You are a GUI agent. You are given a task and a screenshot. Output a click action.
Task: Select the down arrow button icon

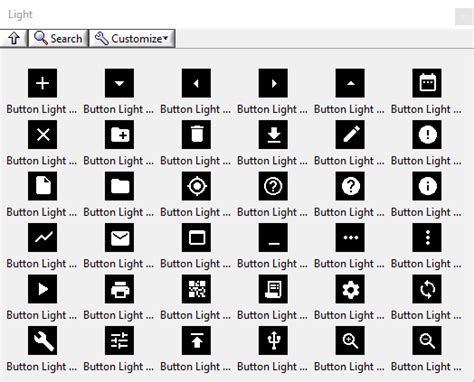pyautogui.click(x=119, y=83)
